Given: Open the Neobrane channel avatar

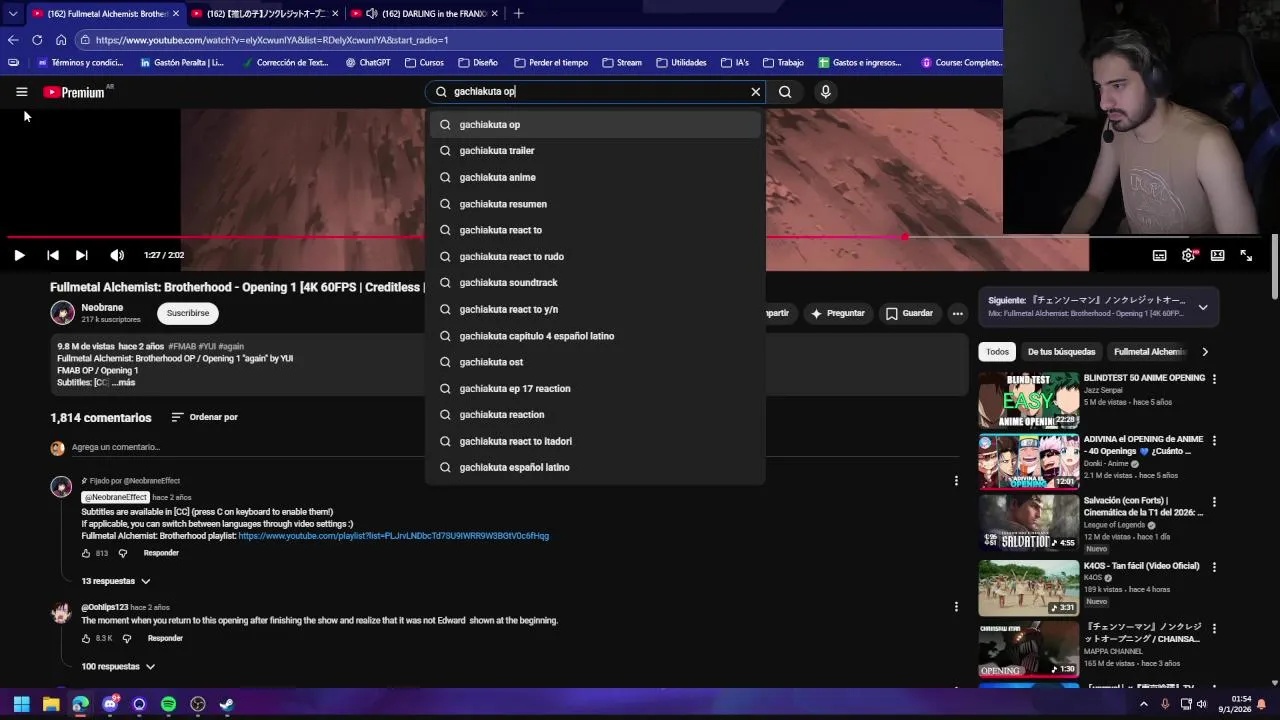Looking at the screenshot, I should pos(62,313).
